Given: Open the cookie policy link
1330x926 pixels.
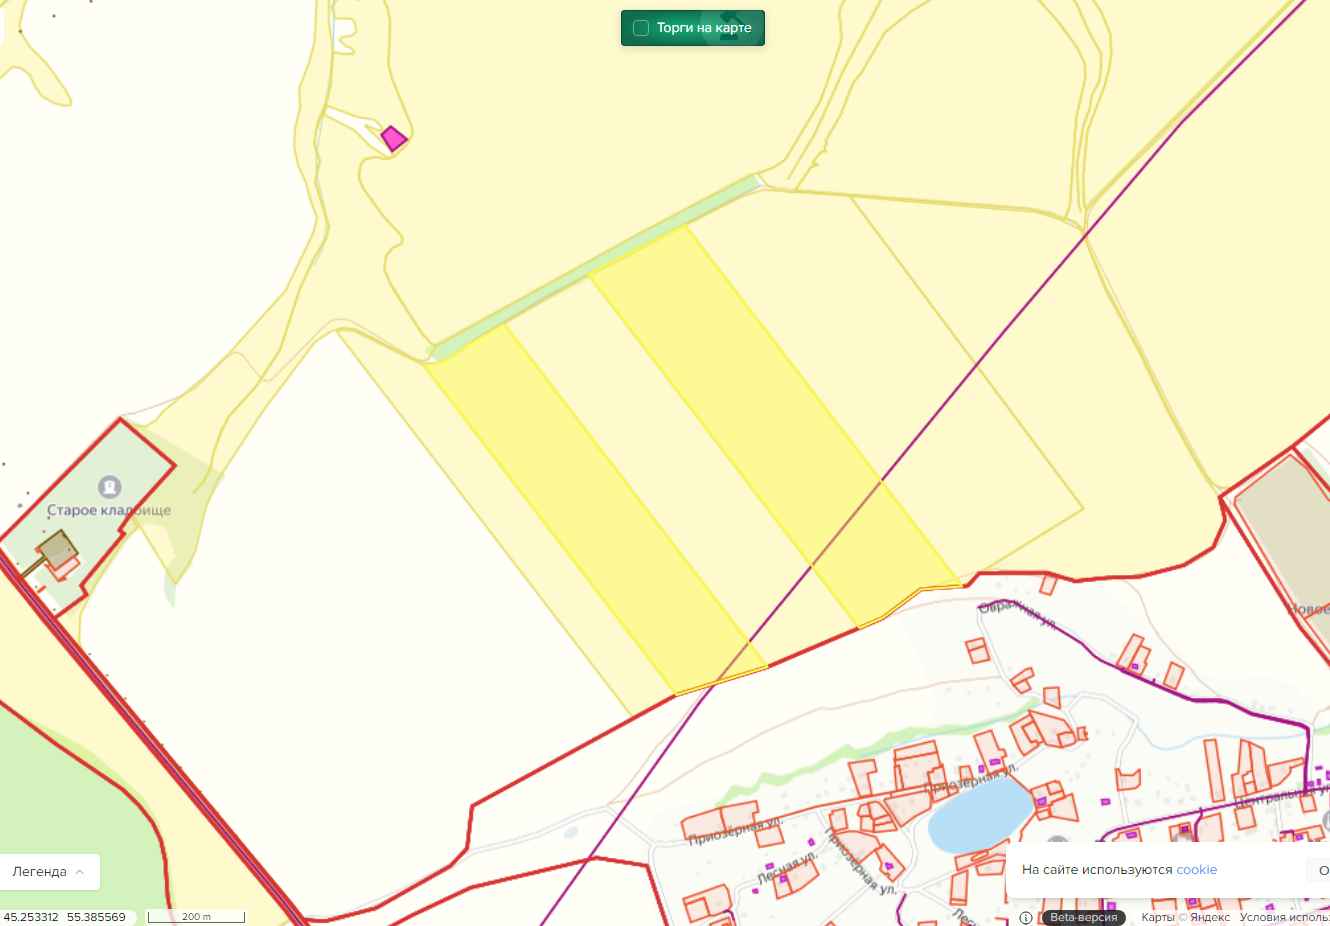Looking at the screenshot, I should tap(1196, 869).
